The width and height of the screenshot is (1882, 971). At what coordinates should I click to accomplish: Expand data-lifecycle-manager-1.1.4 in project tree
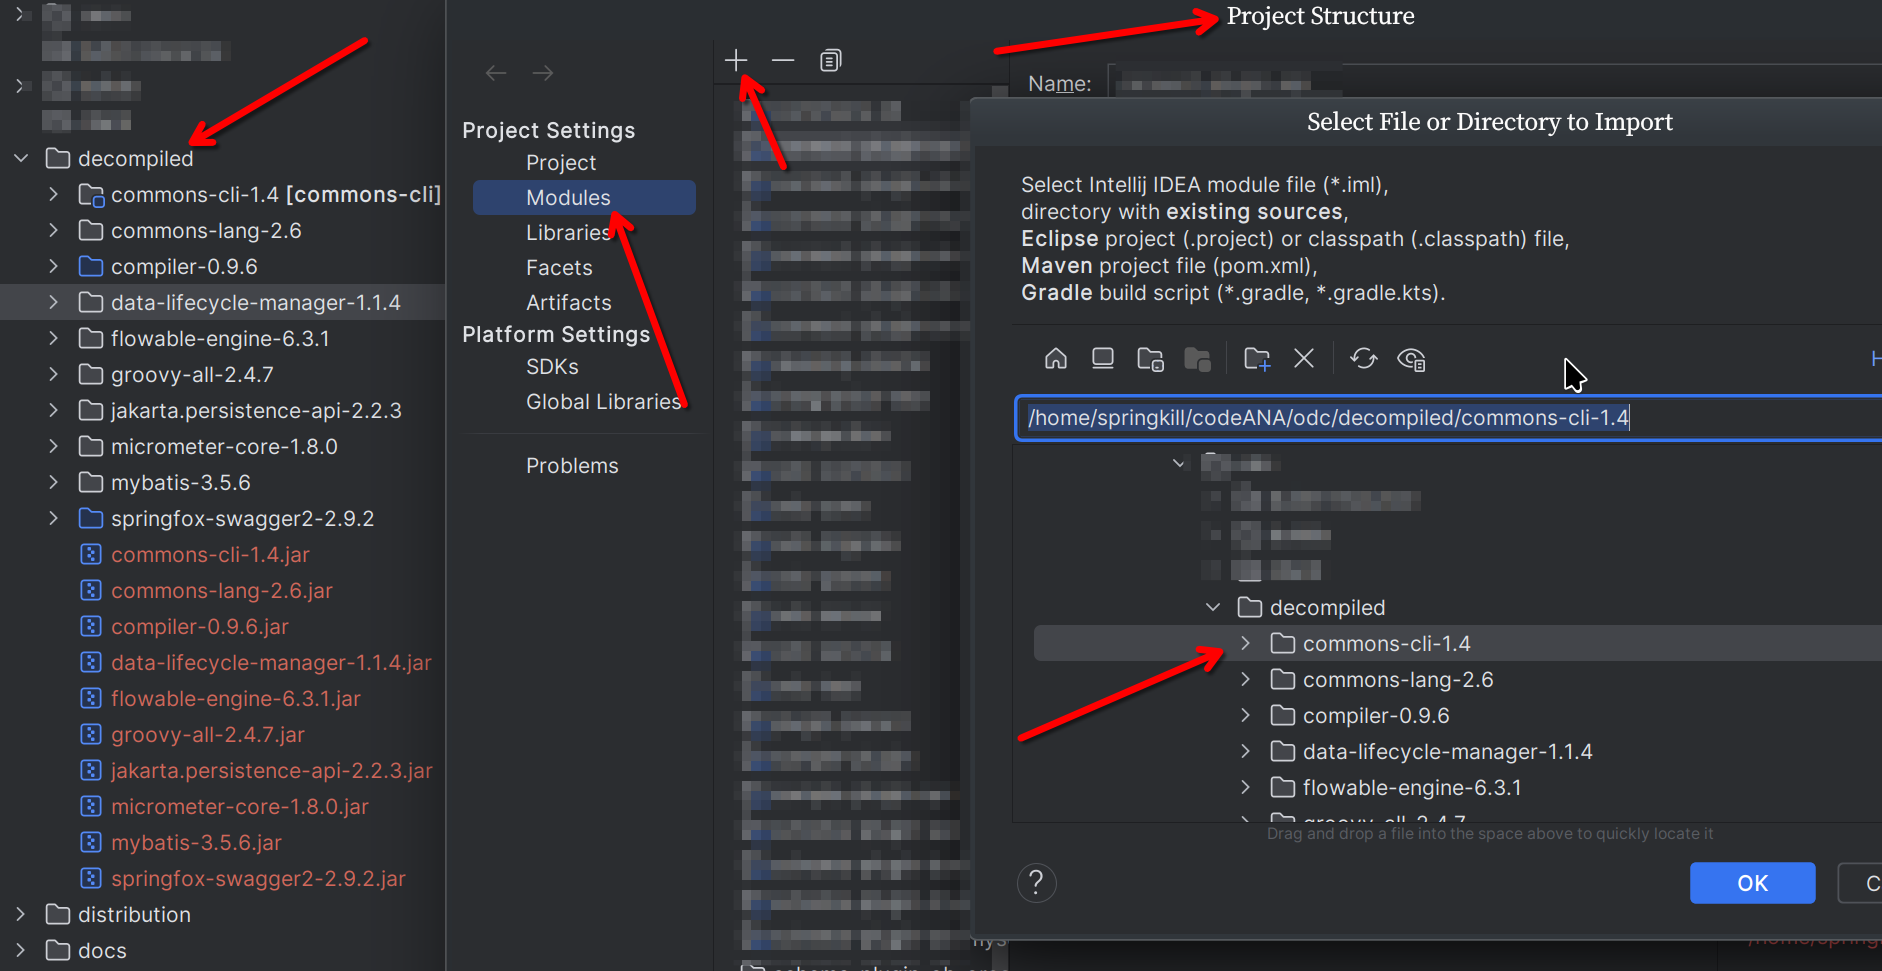click(x=54, y=302)
